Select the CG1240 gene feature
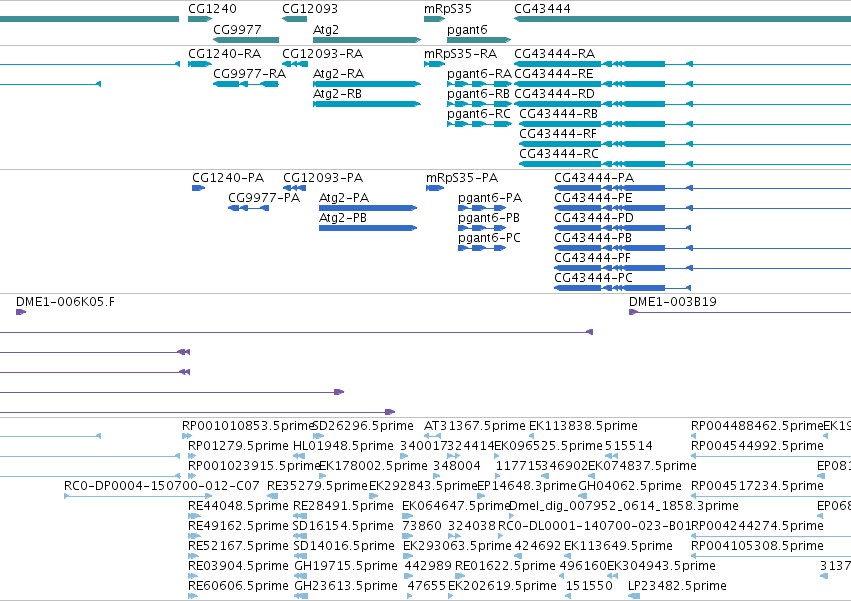 200,19
